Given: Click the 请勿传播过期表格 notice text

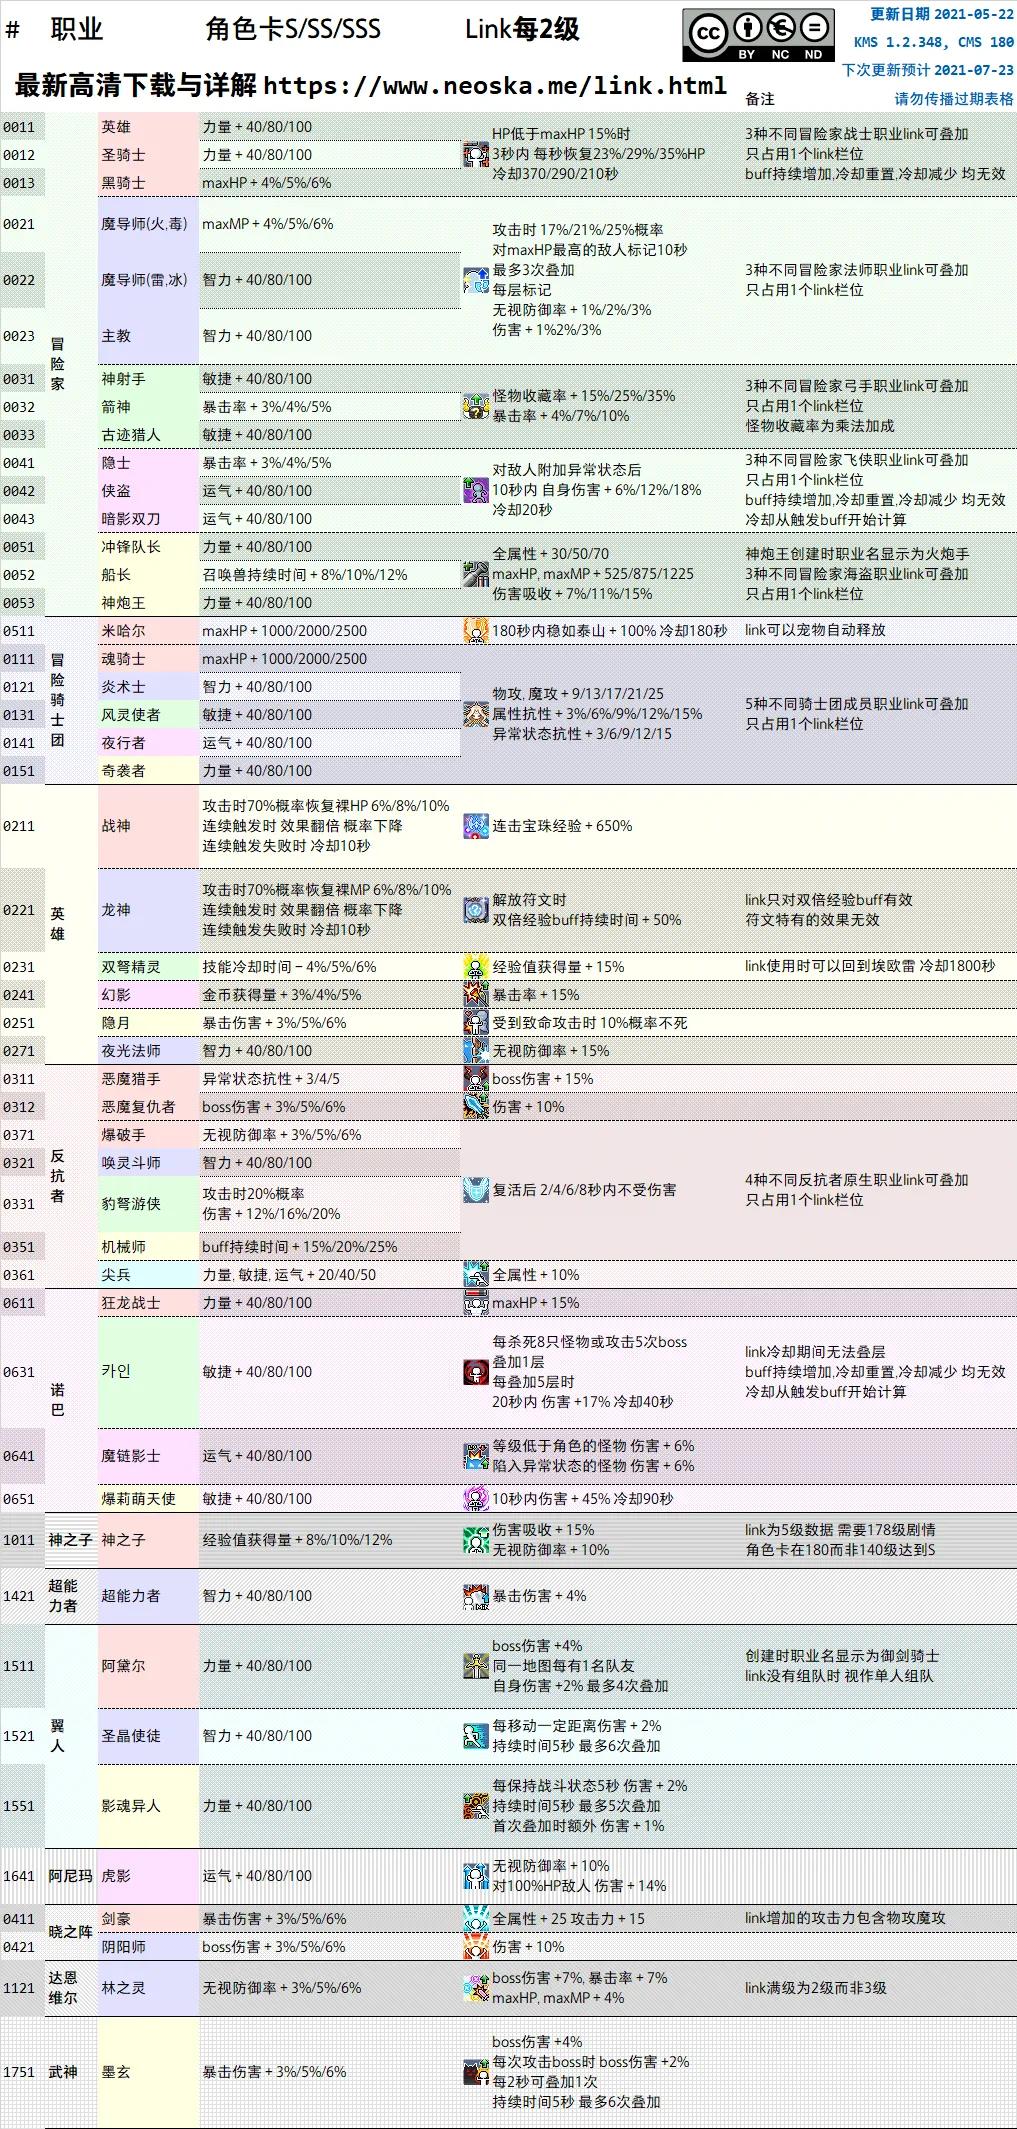Looking at the screenshot, I should tap(953, 99).
